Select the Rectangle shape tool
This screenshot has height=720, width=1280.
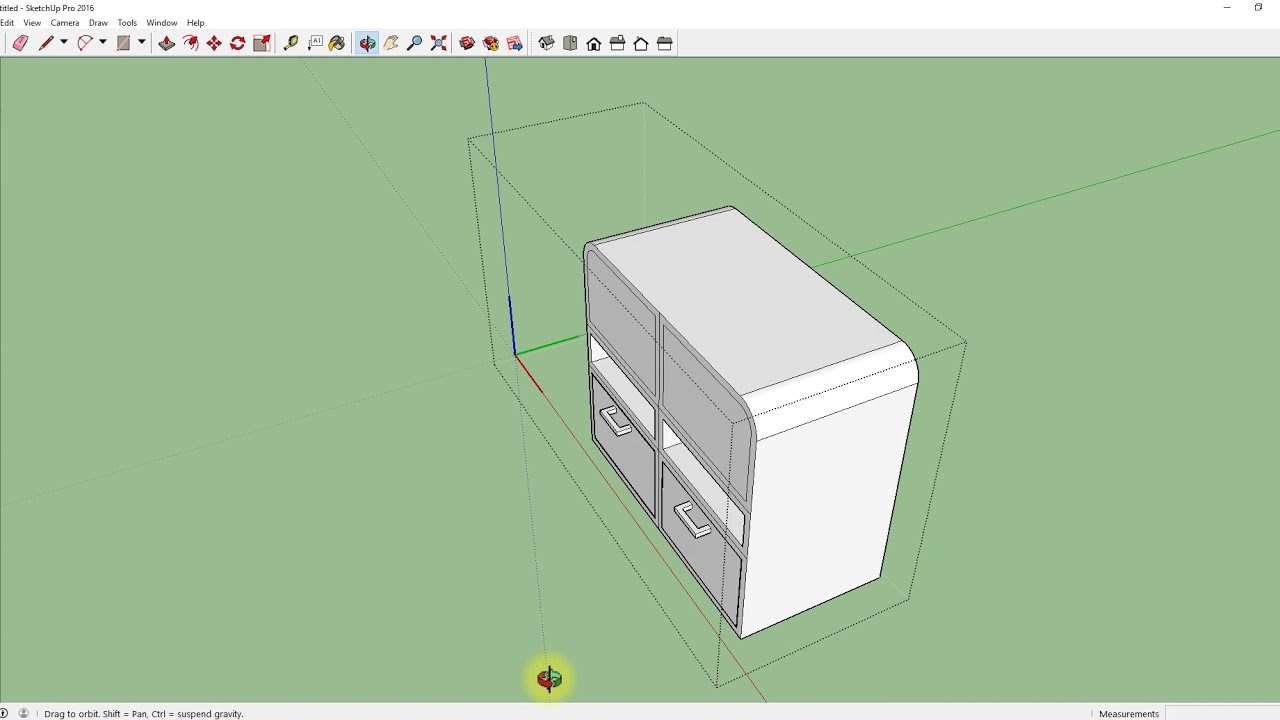click(x=123, y=43)
